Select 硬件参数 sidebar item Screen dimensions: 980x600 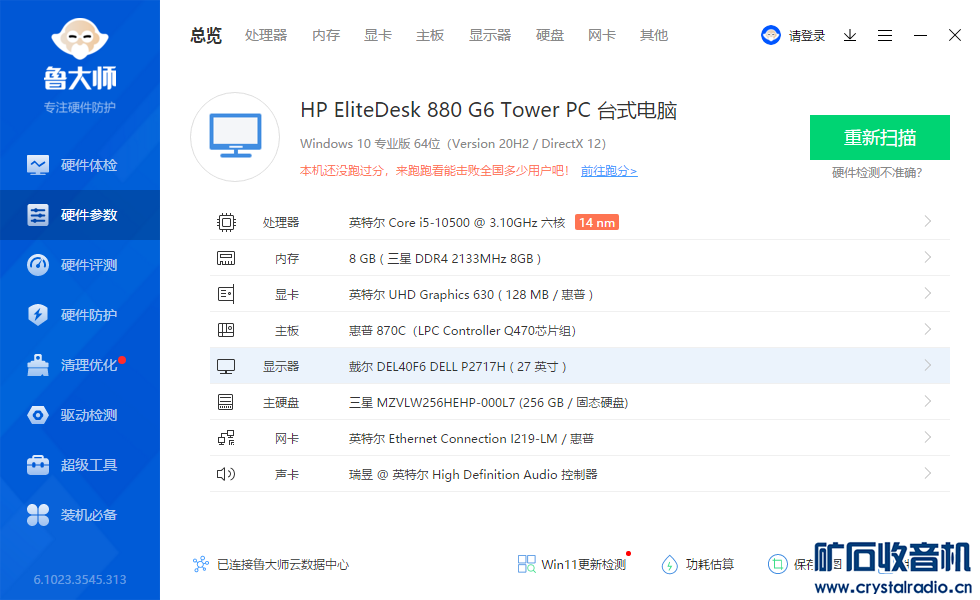tap(80, 215)
